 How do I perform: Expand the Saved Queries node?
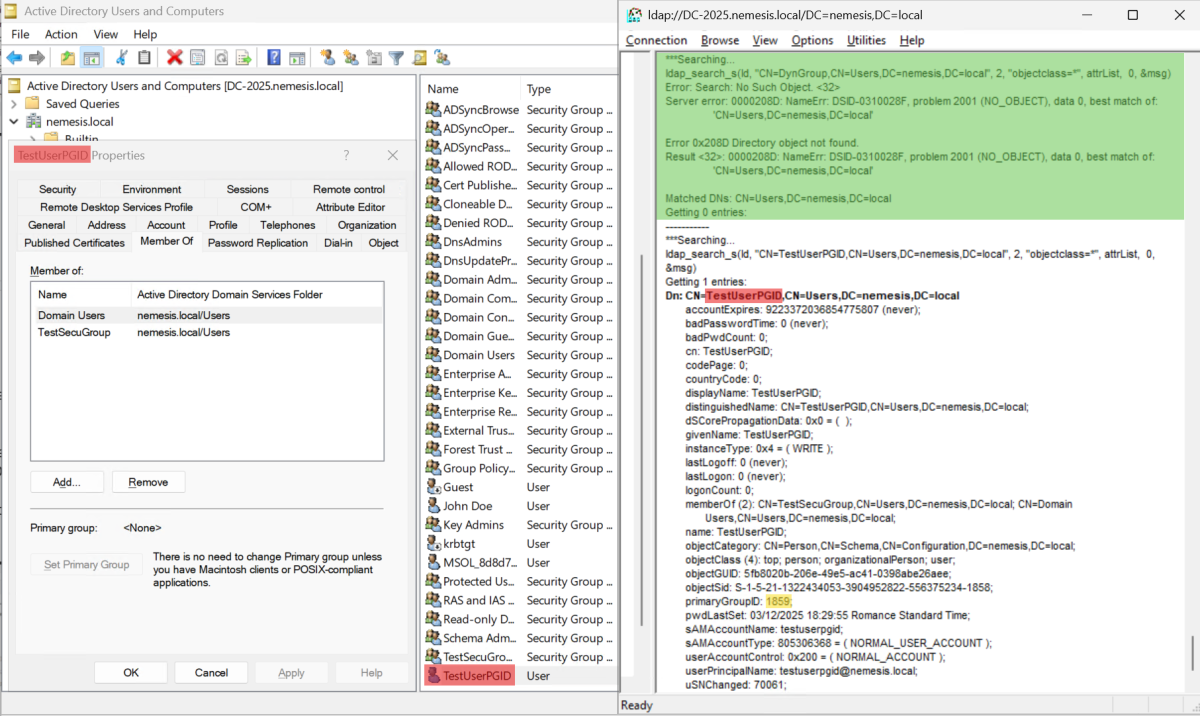[x=16, y=103]
